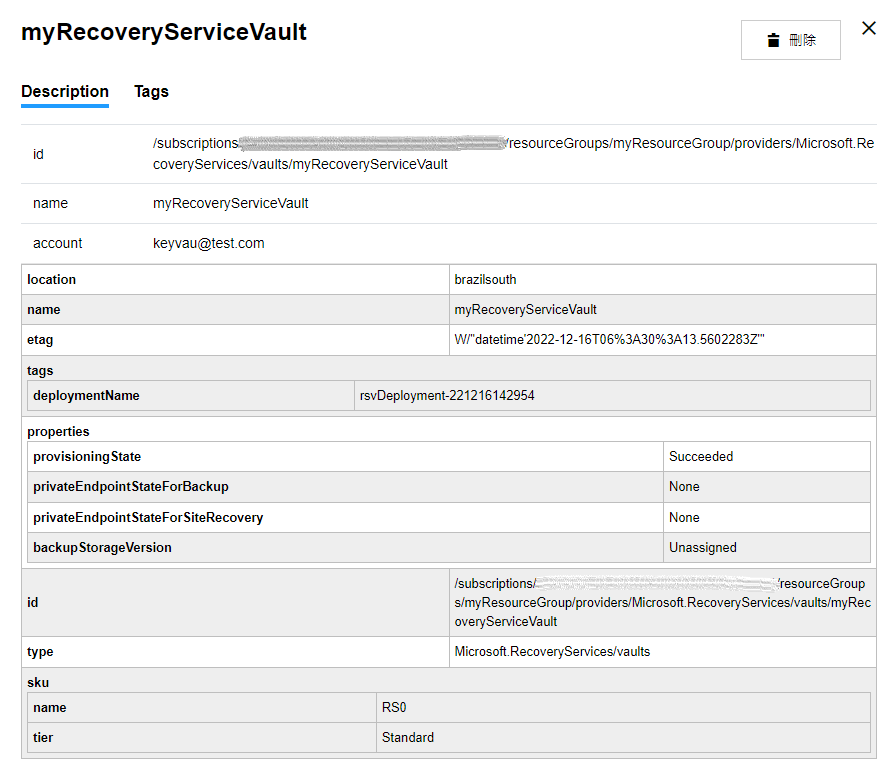Select the backupStorageVersion label
This screenshot has height=775, width=895.
coord(102,548)
